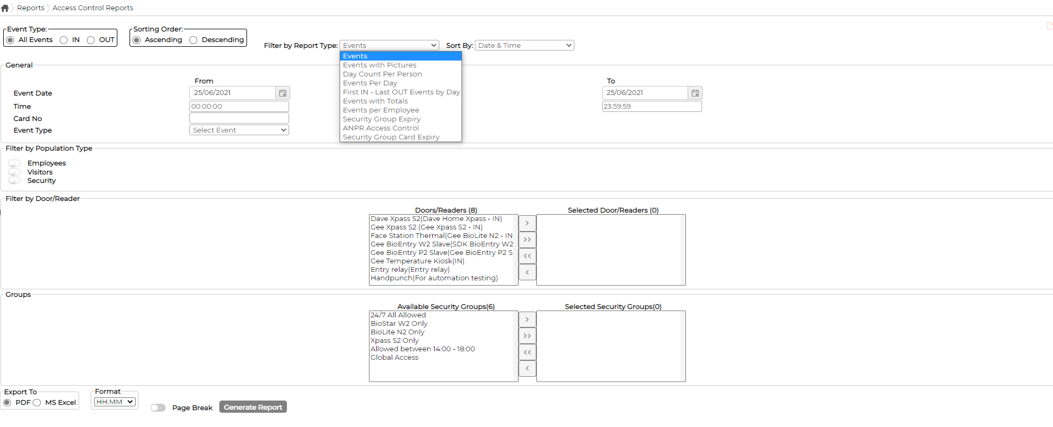Toggle the Employees population filter
This screenshot has width=1053, height=427.
tap(15, 163)
